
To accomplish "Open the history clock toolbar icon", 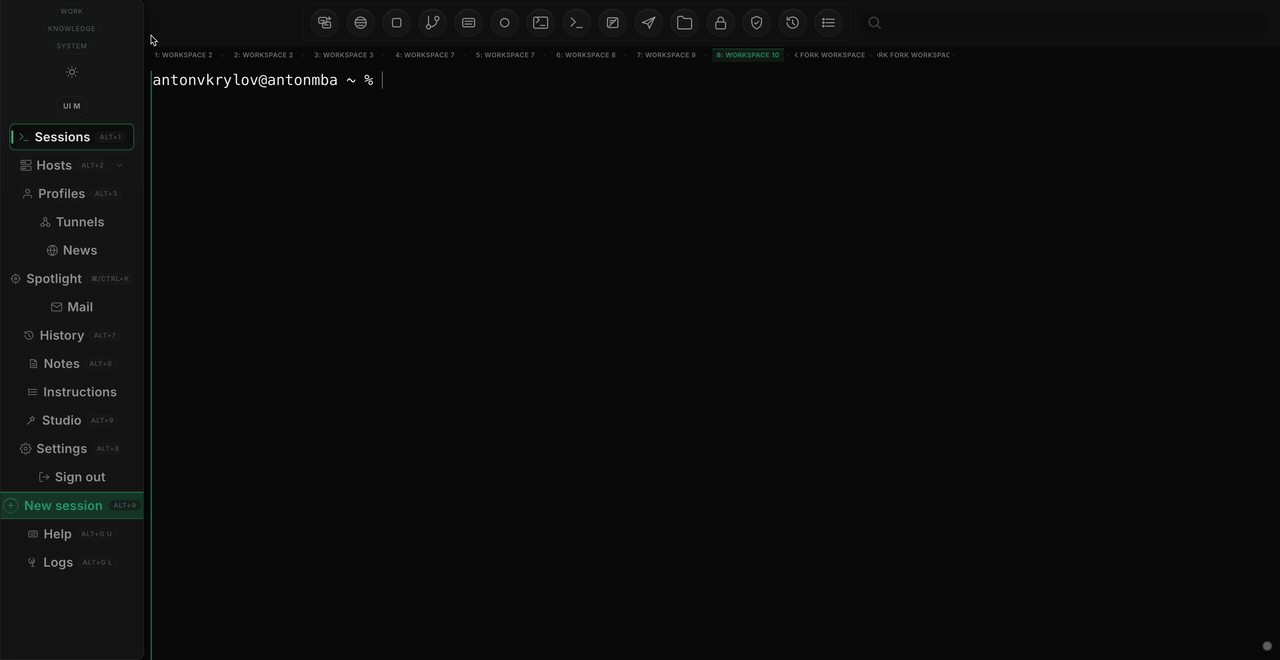I will click(793, 22).
